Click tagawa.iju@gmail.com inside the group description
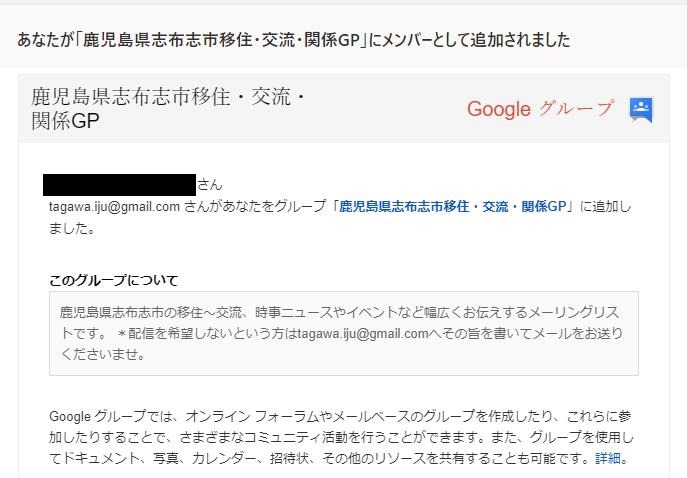This screenshot has width=687, height=478. point(363,334)
